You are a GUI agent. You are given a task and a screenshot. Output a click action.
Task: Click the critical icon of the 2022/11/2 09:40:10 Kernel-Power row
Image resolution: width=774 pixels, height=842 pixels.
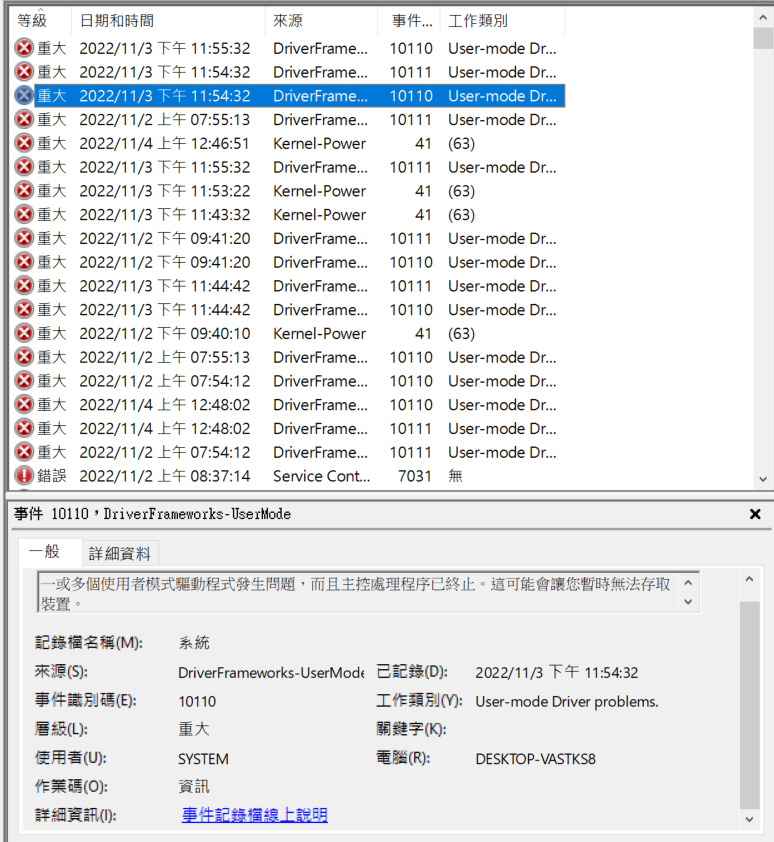tap(24, 333)
